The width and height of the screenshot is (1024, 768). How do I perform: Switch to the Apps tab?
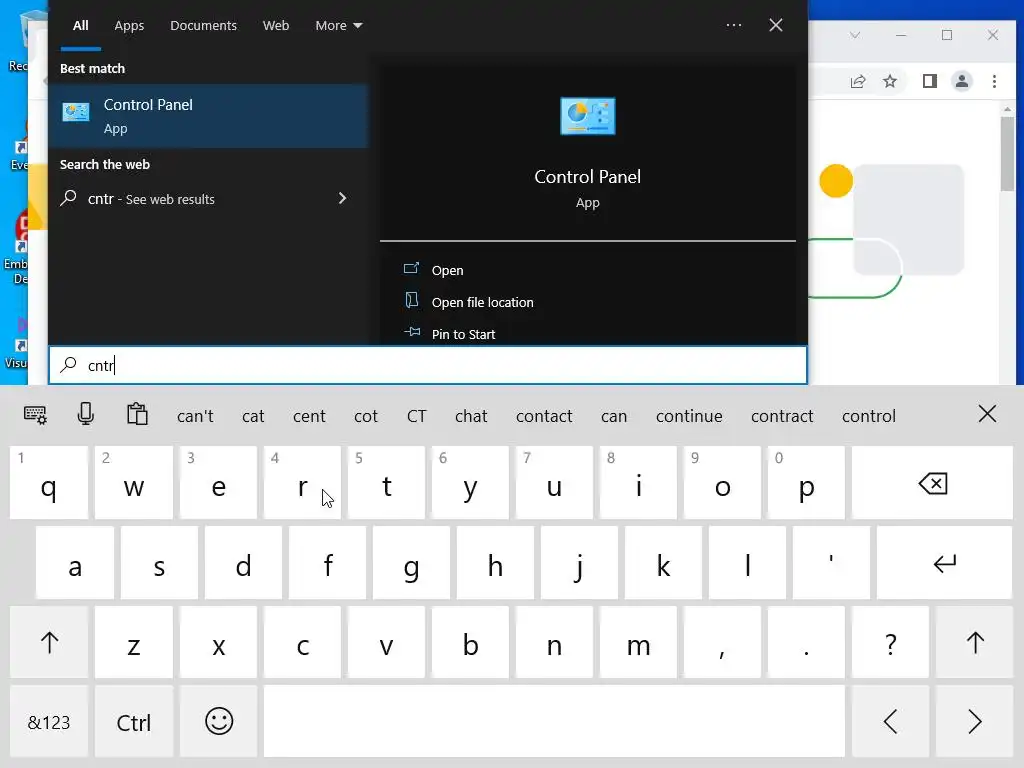(x=129, y=25)
